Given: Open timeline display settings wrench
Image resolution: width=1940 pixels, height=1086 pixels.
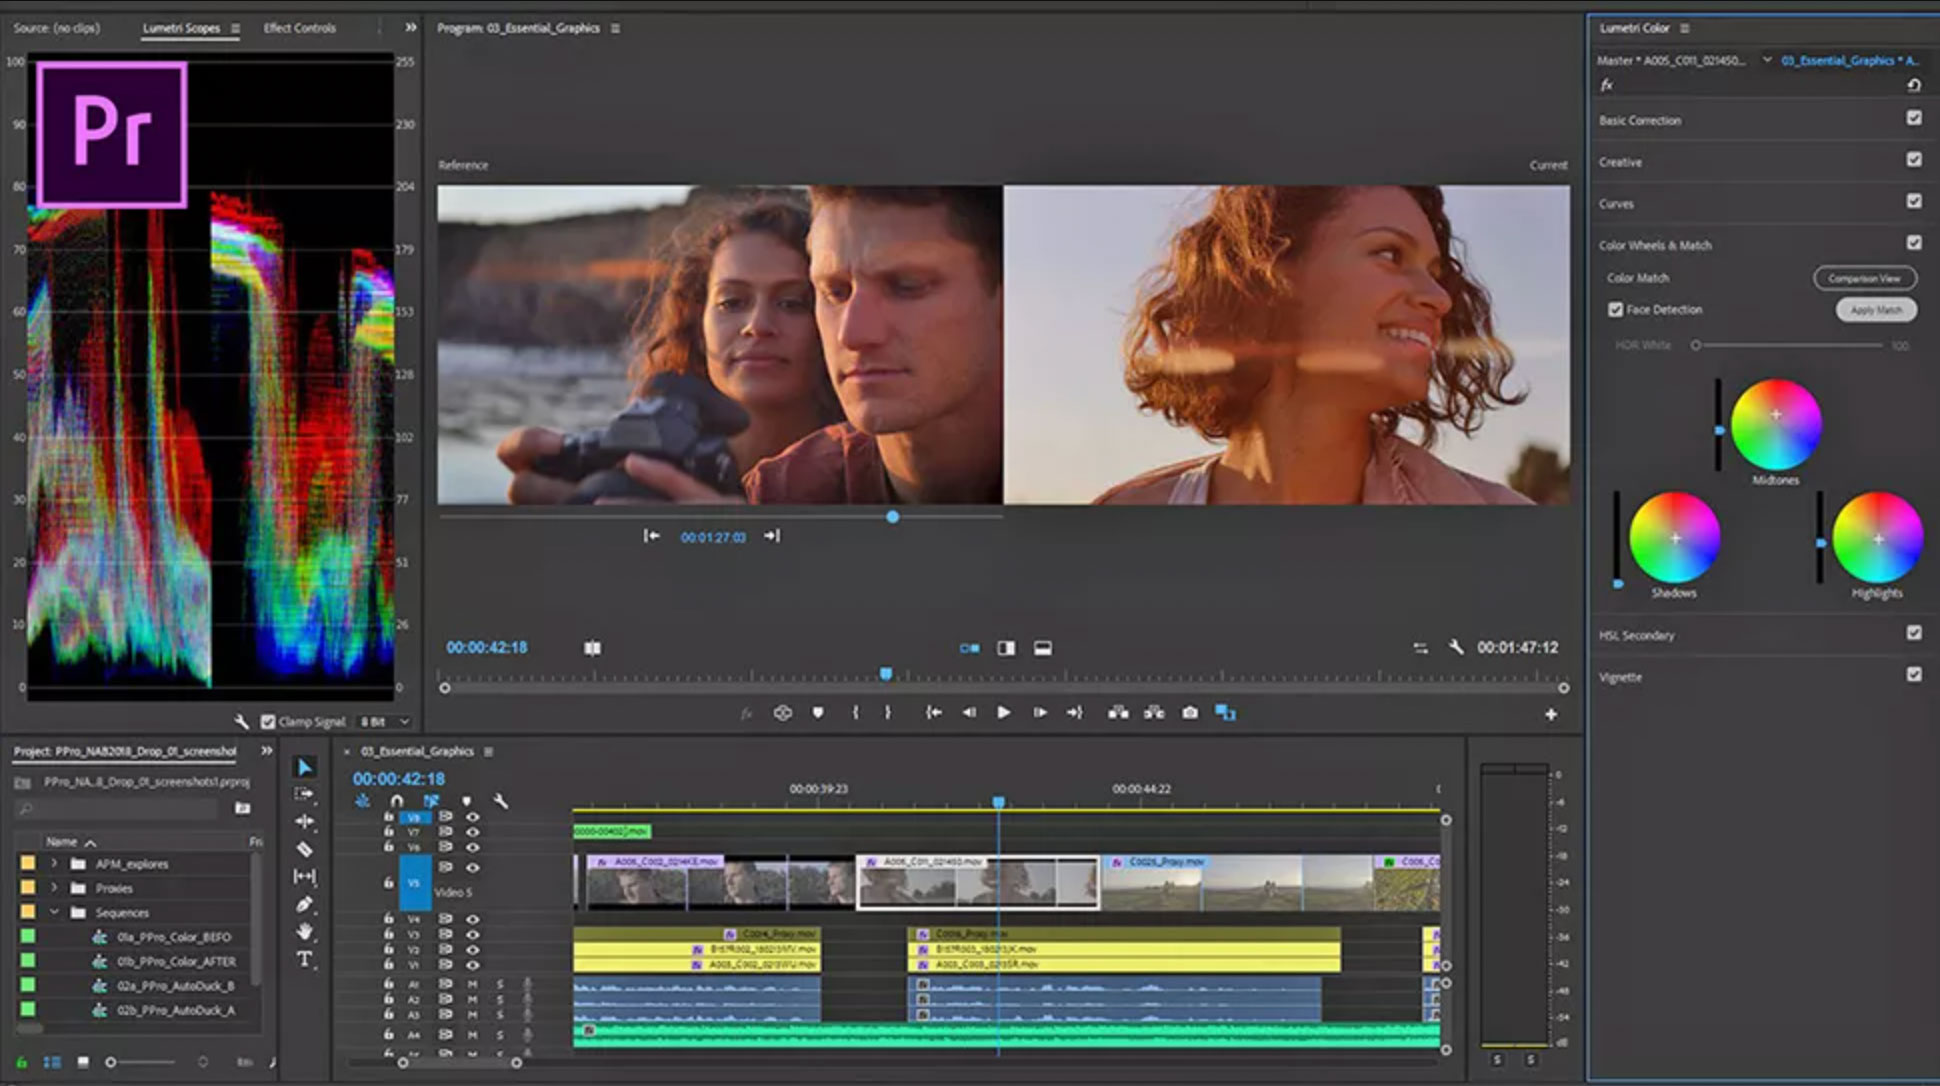Looking at the screenshot, I should pyautogui.click(x=501, y=801).
